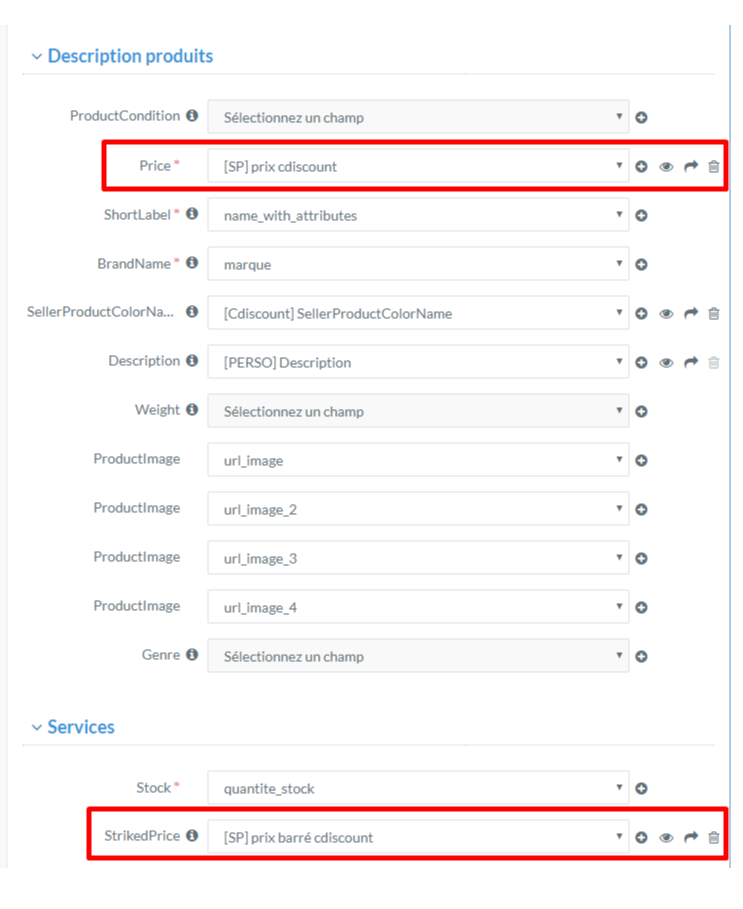This screenshot has width=743, height=909.
Task: Open the Genre Sélectionnez un champ dropdown
Action: click(418, 656)
